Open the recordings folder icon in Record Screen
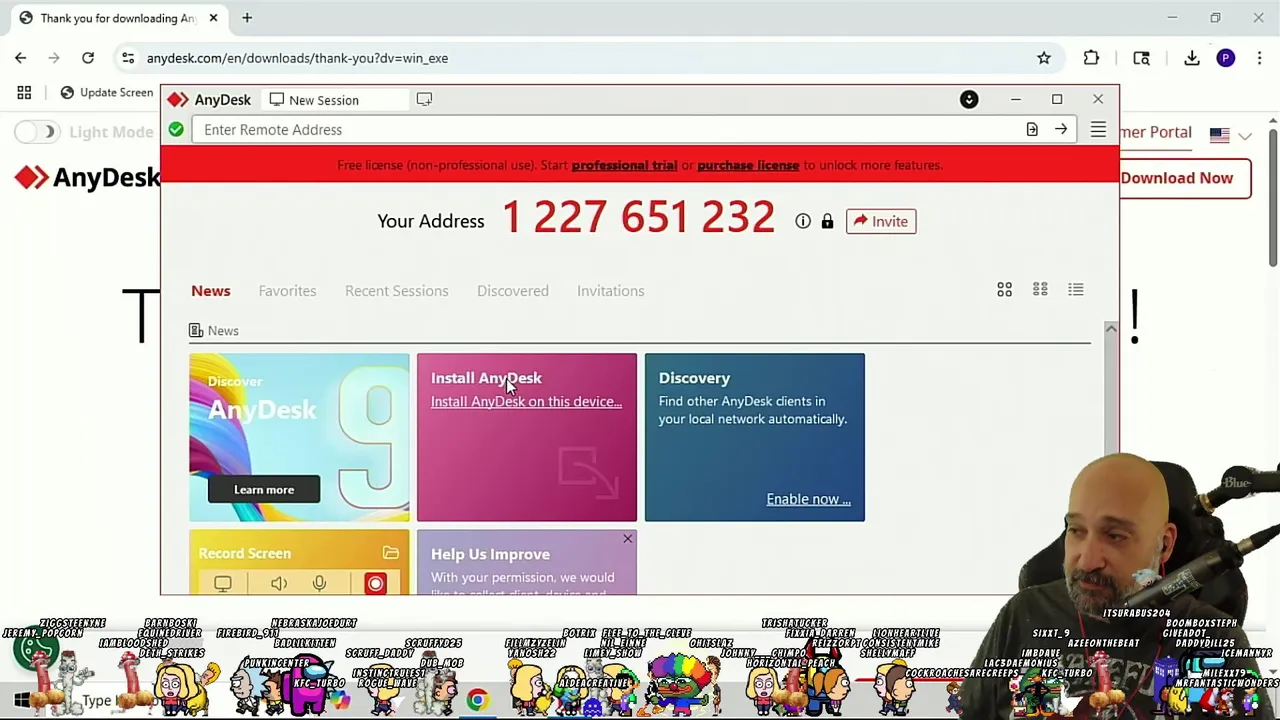Viewport: 1280px width, 720px height. 391,553
